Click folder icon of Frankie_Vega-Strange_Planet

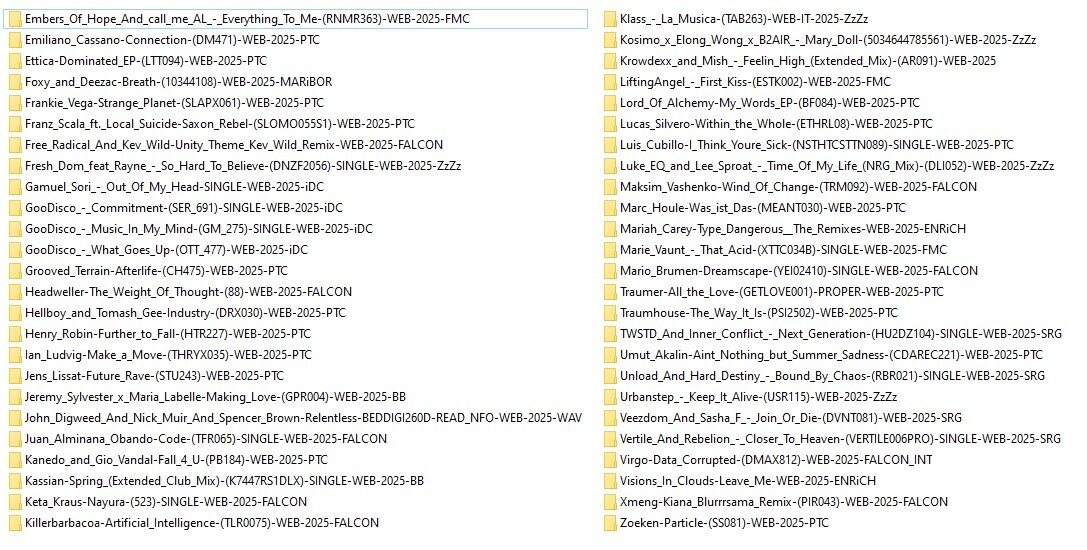[x=15, y=103]
